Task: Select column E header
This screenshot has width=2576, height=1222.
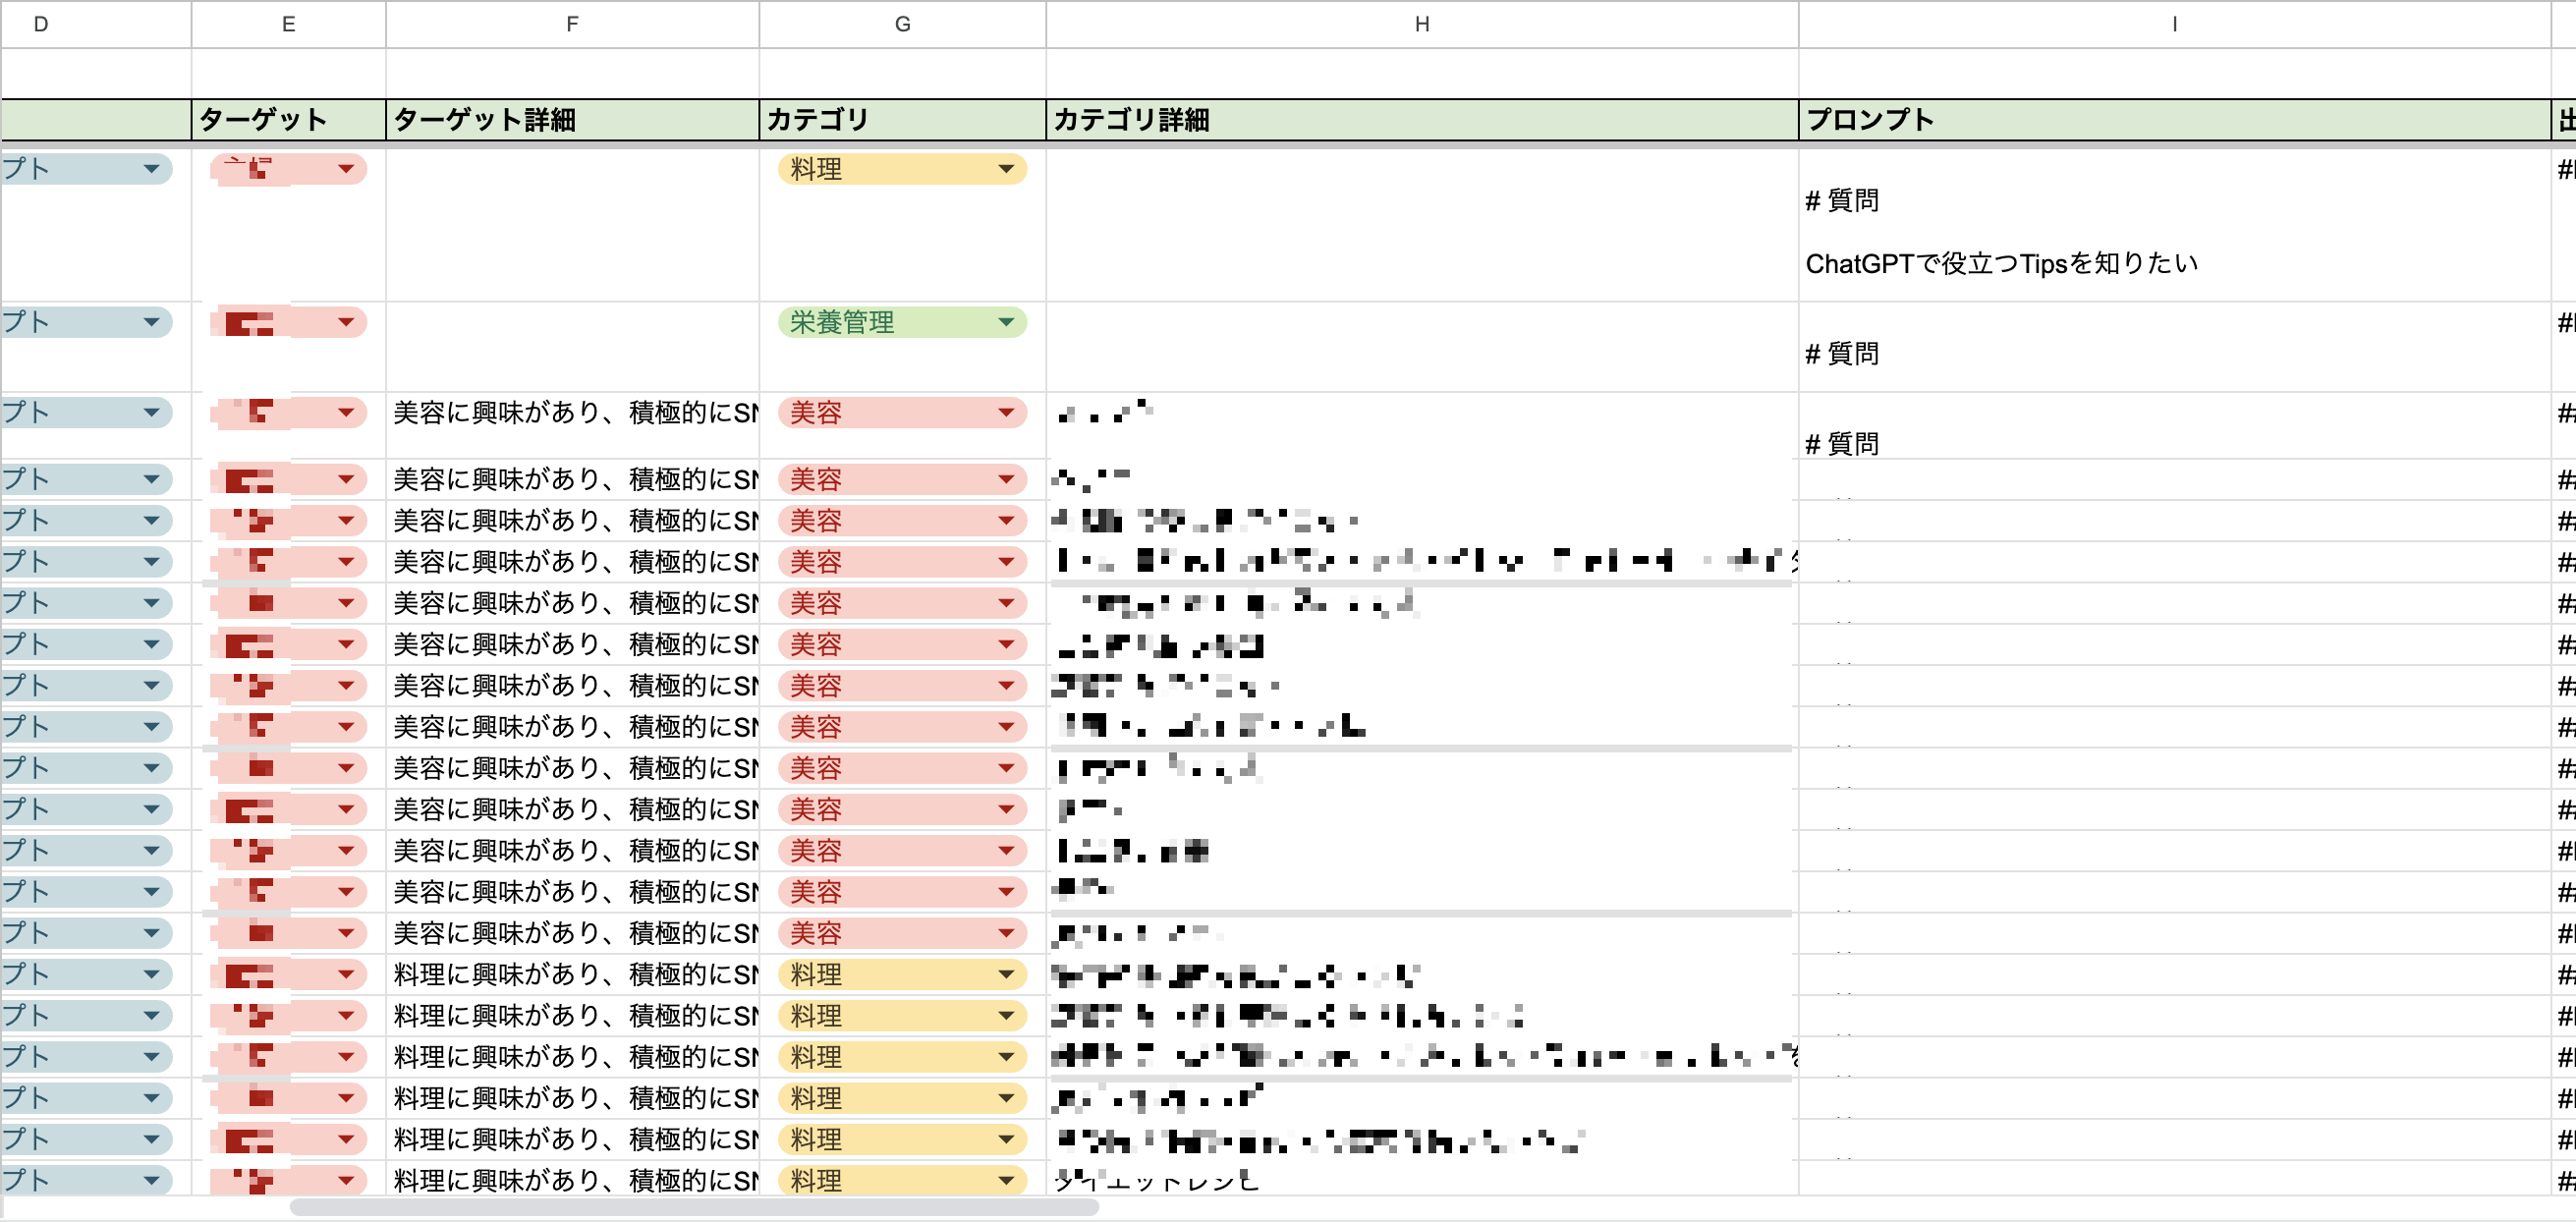Action: [288, 24]
